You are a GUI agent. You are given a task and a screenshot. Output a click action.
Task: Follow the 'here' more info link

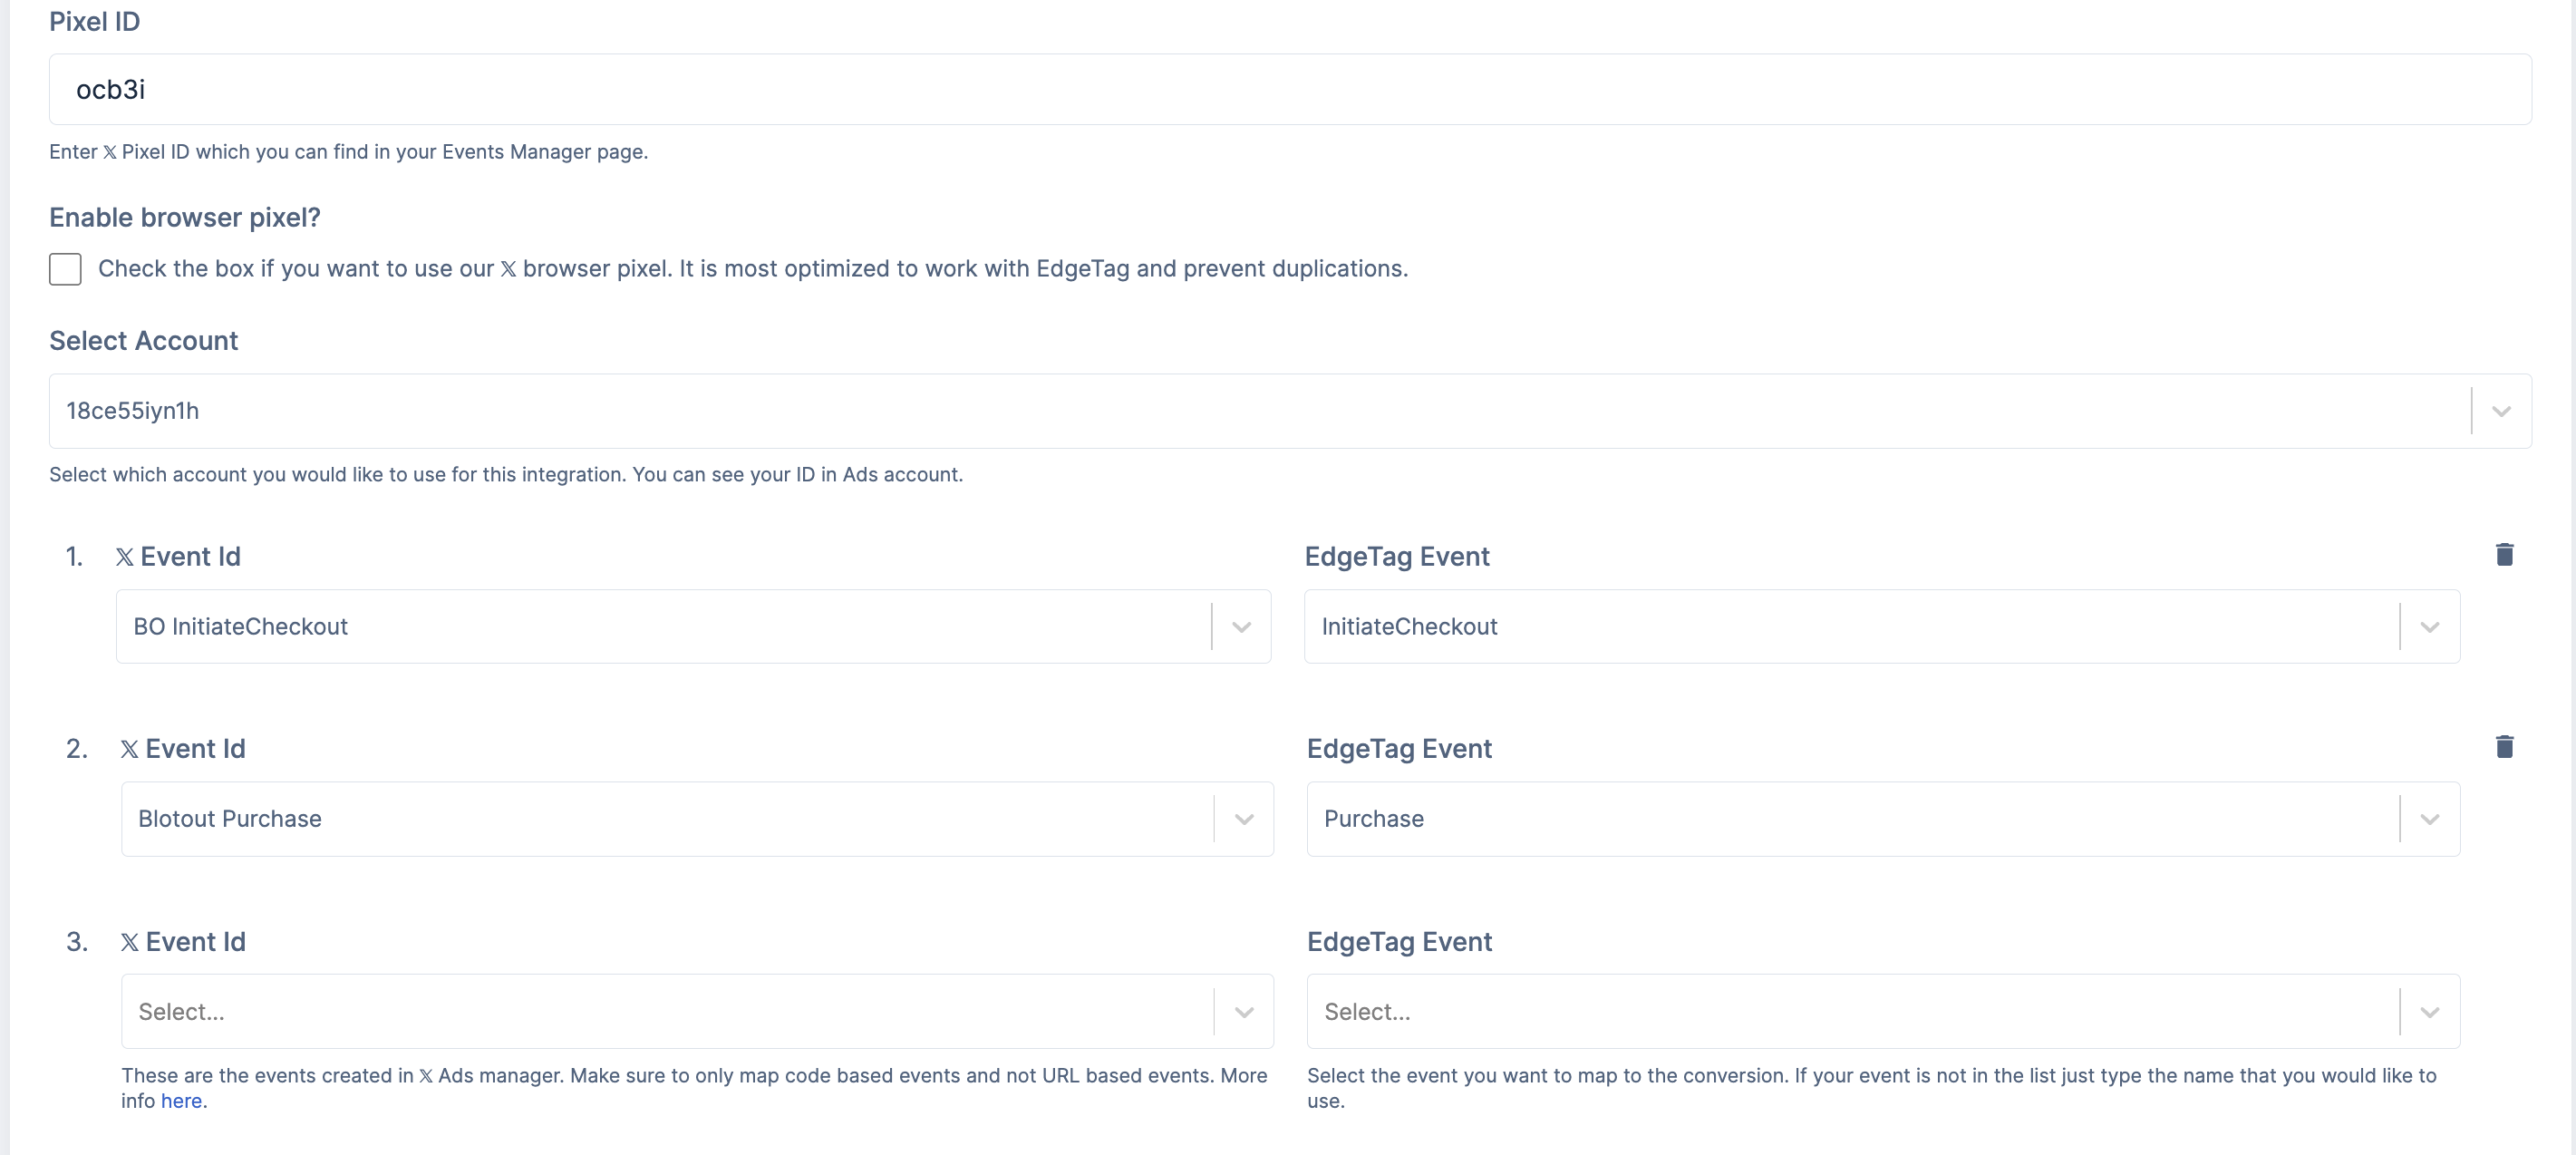click(181, 1101)
